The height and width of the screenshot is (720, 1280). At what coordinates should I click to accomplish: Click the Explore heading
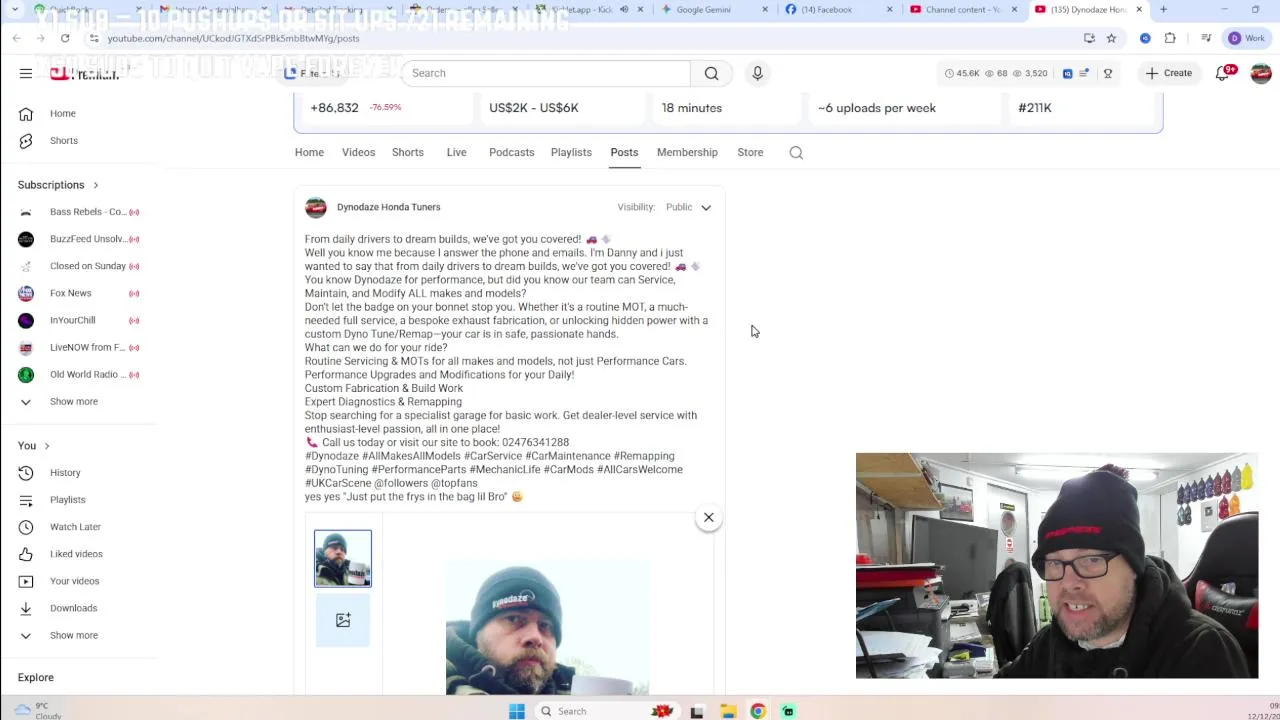pos(36,677)
